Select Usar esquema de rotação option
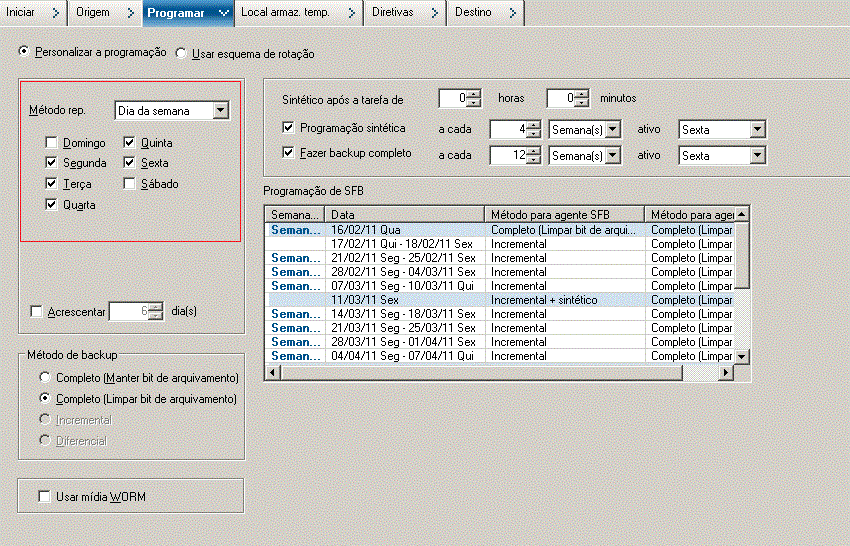850x546 pixels. [x=182, y=53]
